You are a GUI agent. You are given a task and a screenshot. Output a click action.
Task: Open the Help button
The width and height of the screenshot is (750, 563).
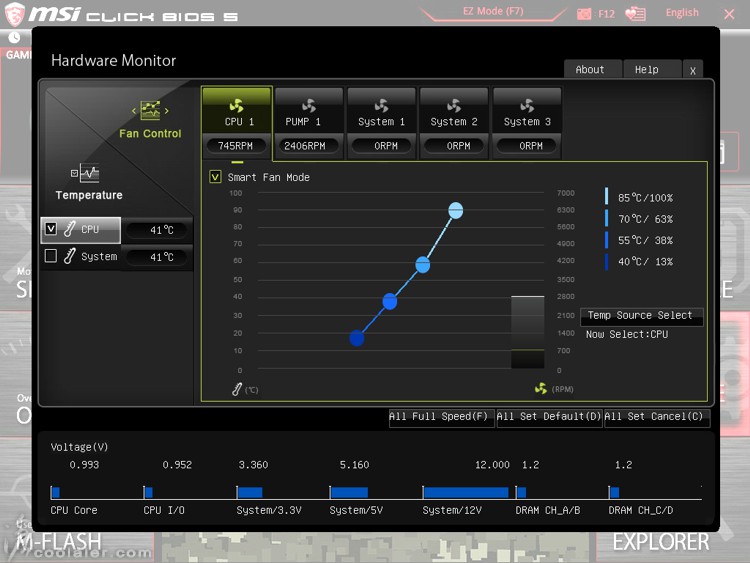[646, 70]
